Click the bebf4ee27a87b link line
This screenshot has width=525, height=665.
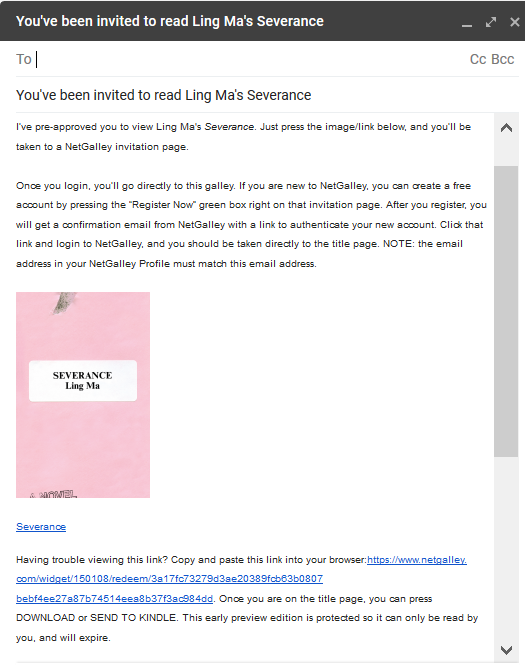[x=114, y=598]
